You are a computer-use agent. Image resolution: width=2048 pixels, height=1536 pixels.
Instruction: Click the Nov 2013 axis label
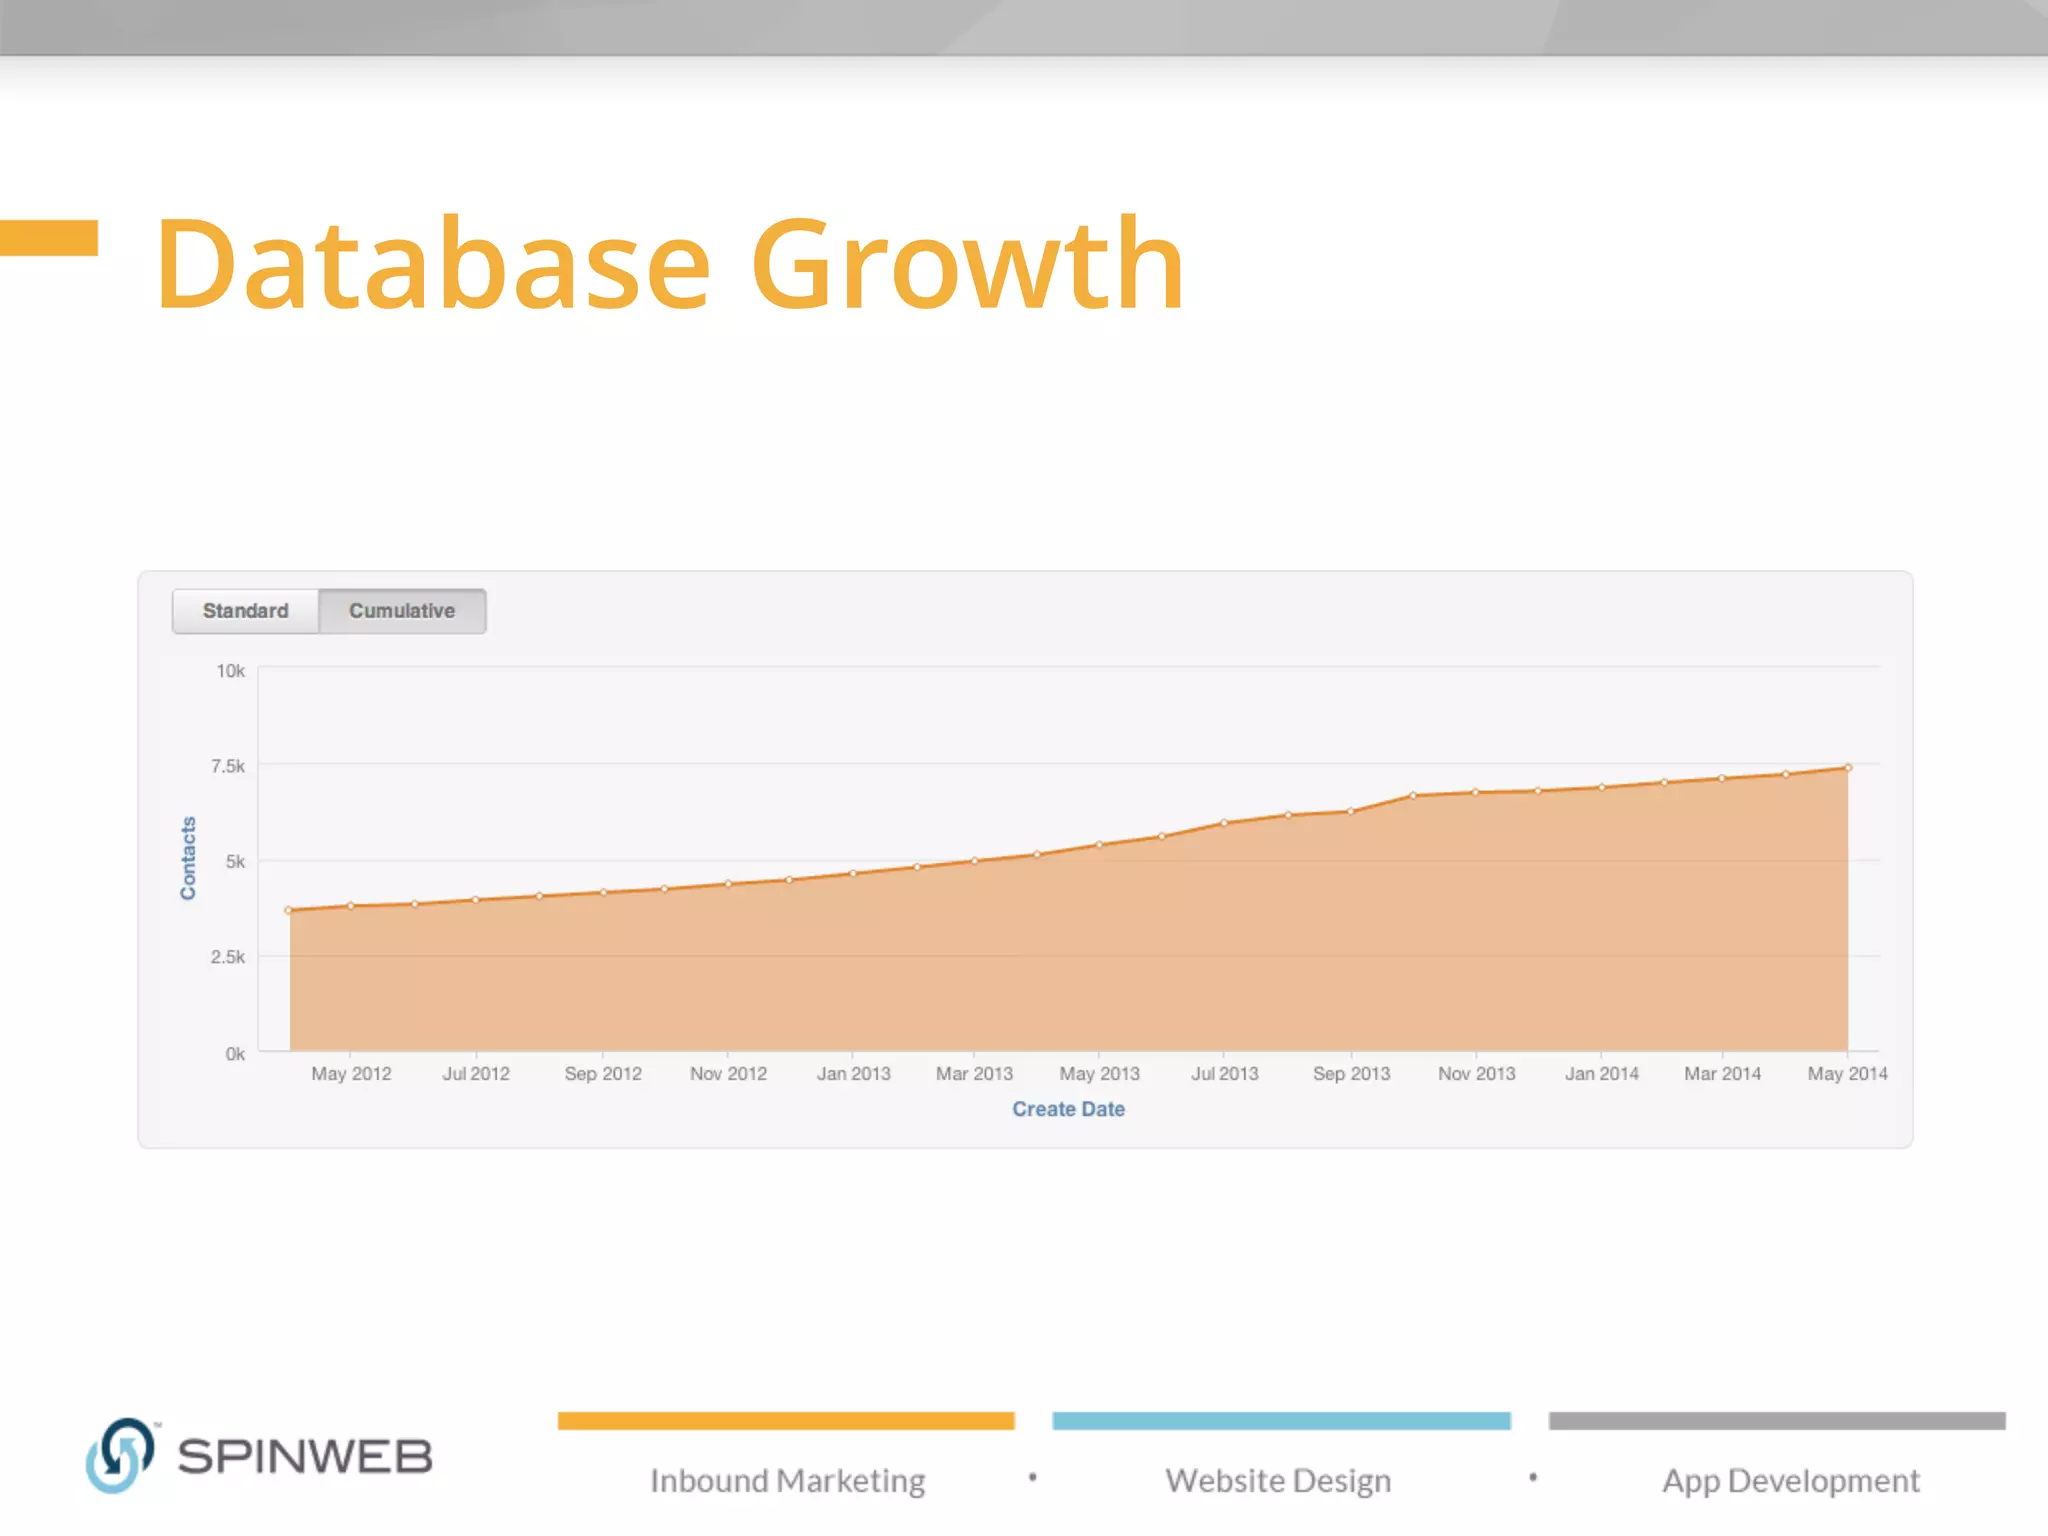(1477, 1074)
